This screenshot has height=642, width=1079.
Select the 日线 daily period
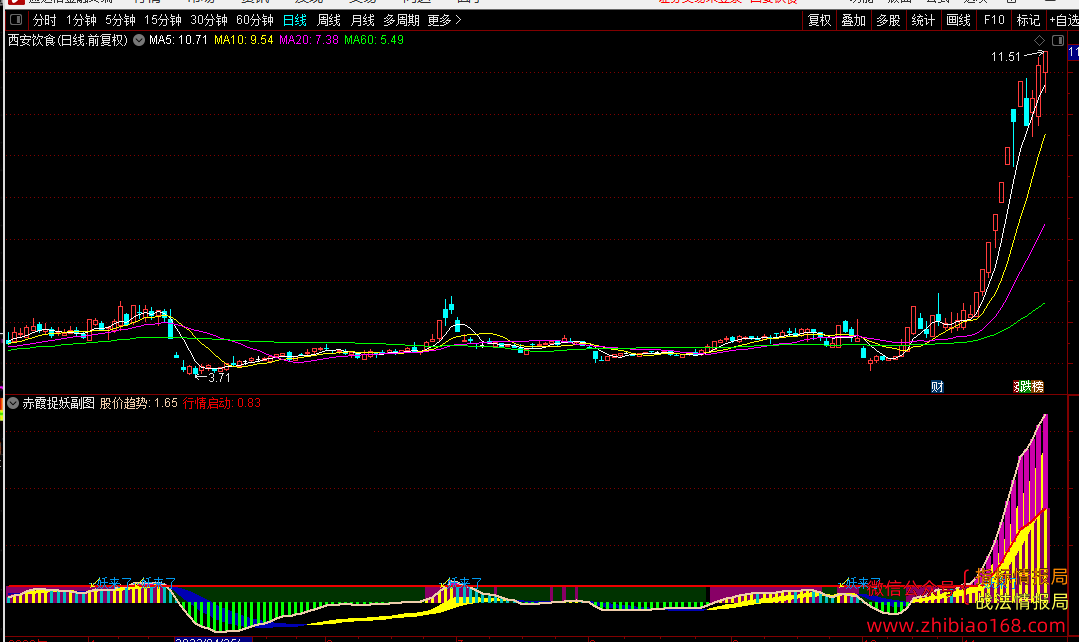click(295, 20)
